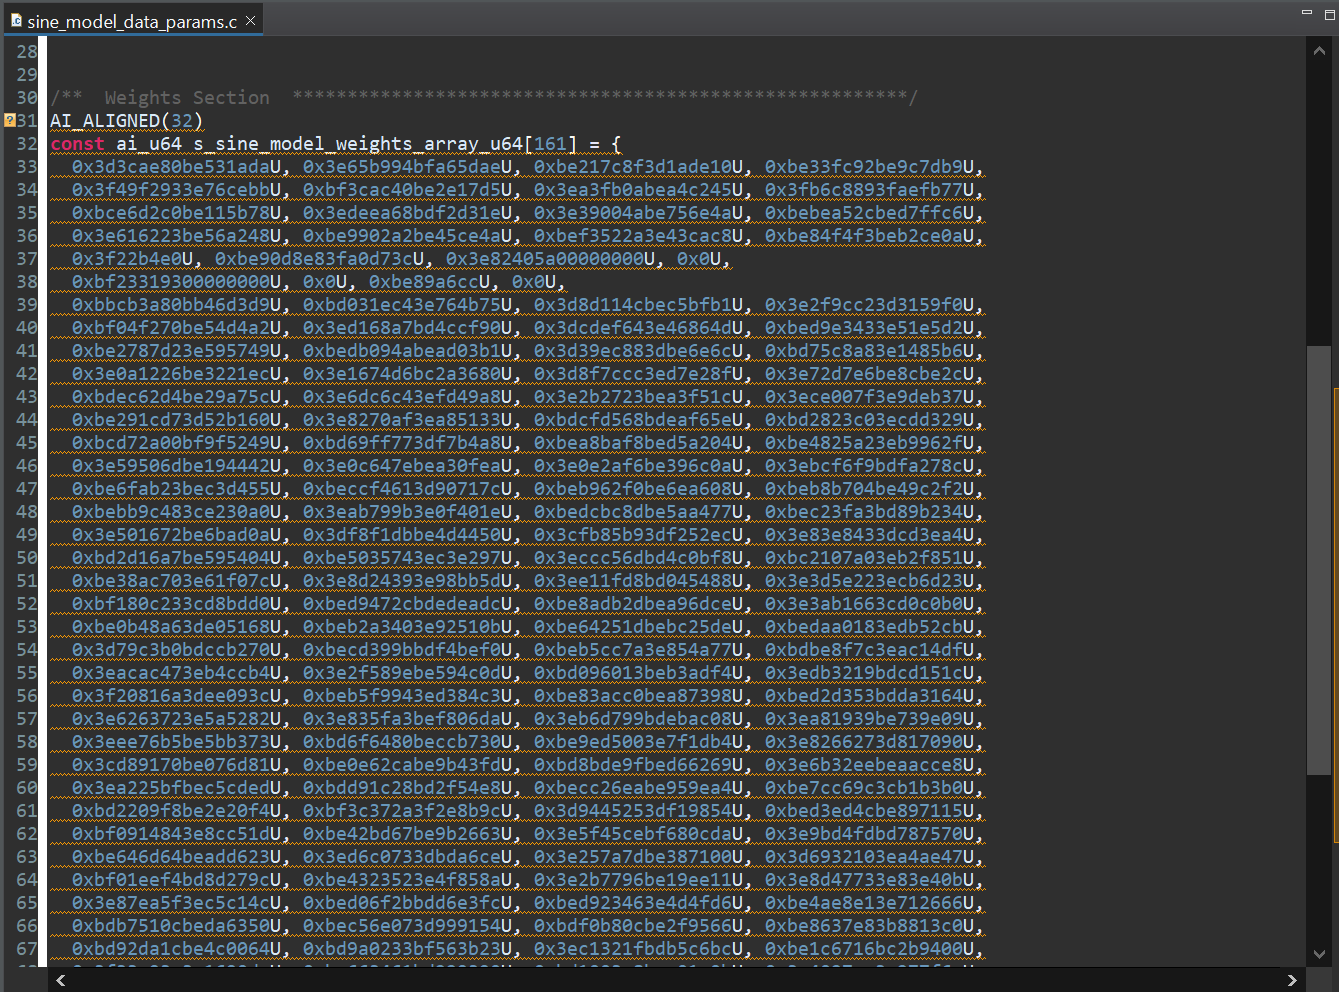
Task: Click the vertical scrollbar down arrow
Action: pos(1319,953)
